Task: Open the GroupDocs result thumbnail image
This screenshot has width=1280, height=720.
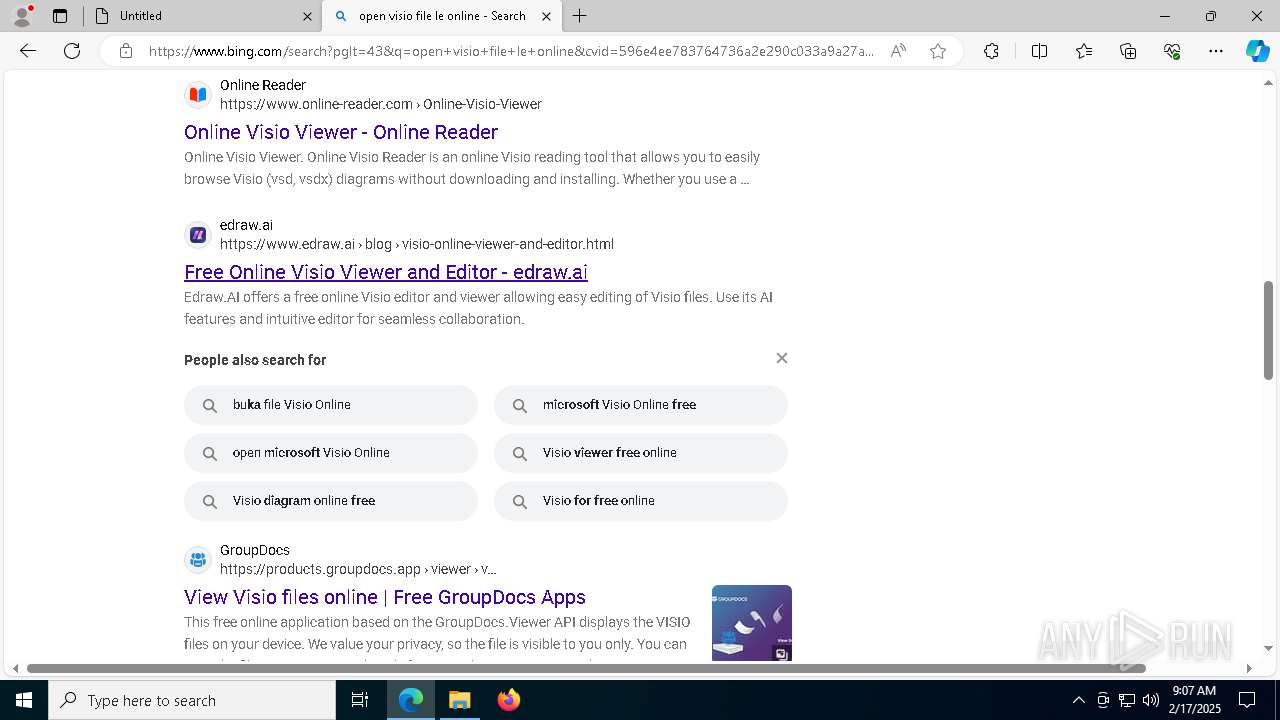Action: click(752, 623)
